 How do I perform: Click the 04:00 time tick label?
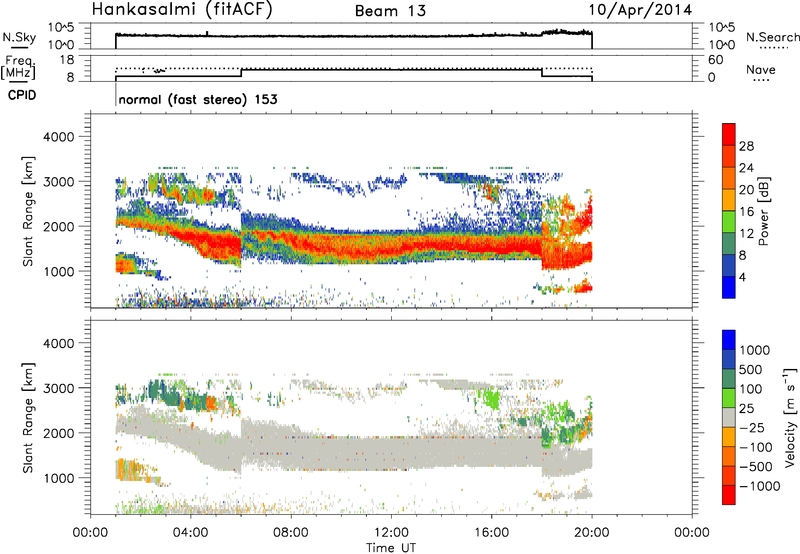(x=191, y=533)
